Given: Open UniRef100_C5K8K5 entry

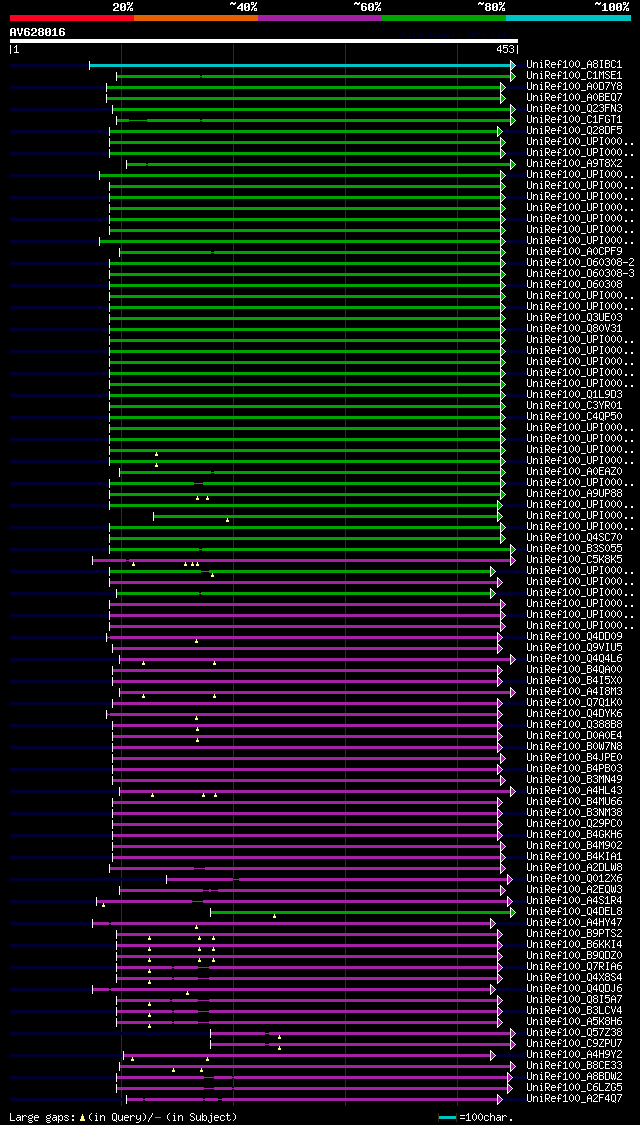Looking at the screenshot, I should pyautogui.click(x=574, y=560).
